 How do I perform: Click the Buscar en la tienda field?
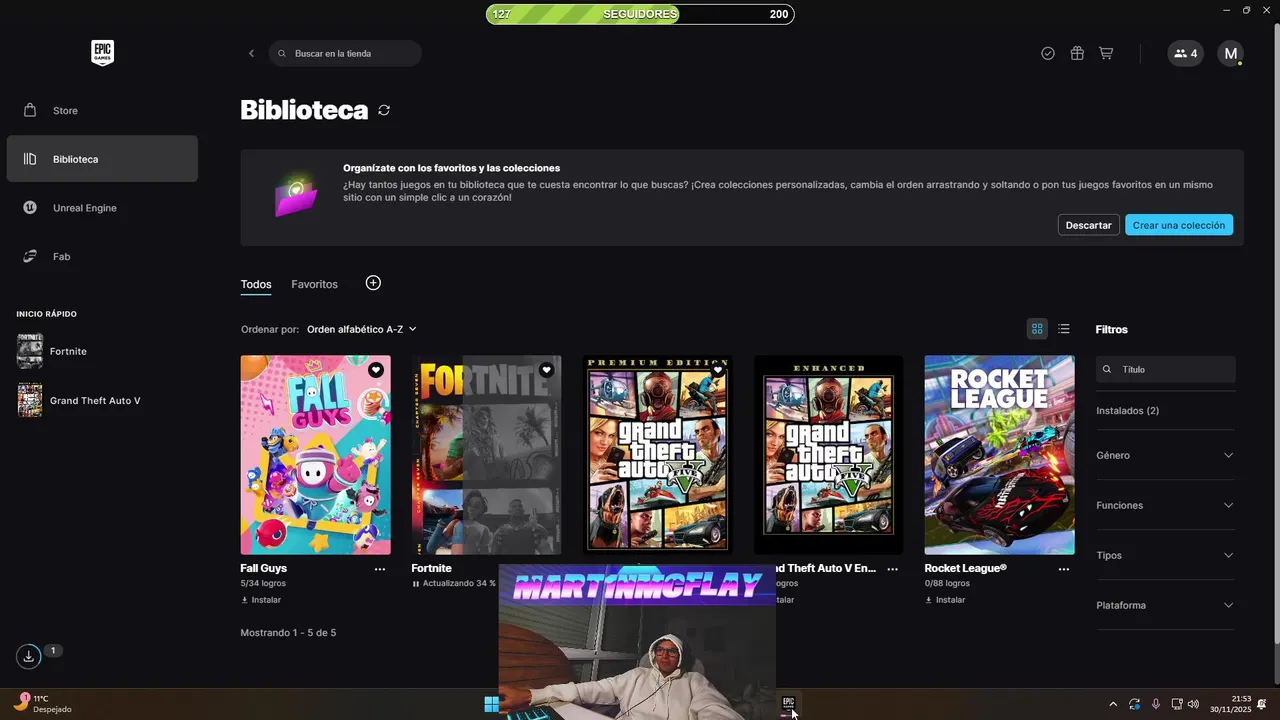pyautogui.click(x=345, y=53)
